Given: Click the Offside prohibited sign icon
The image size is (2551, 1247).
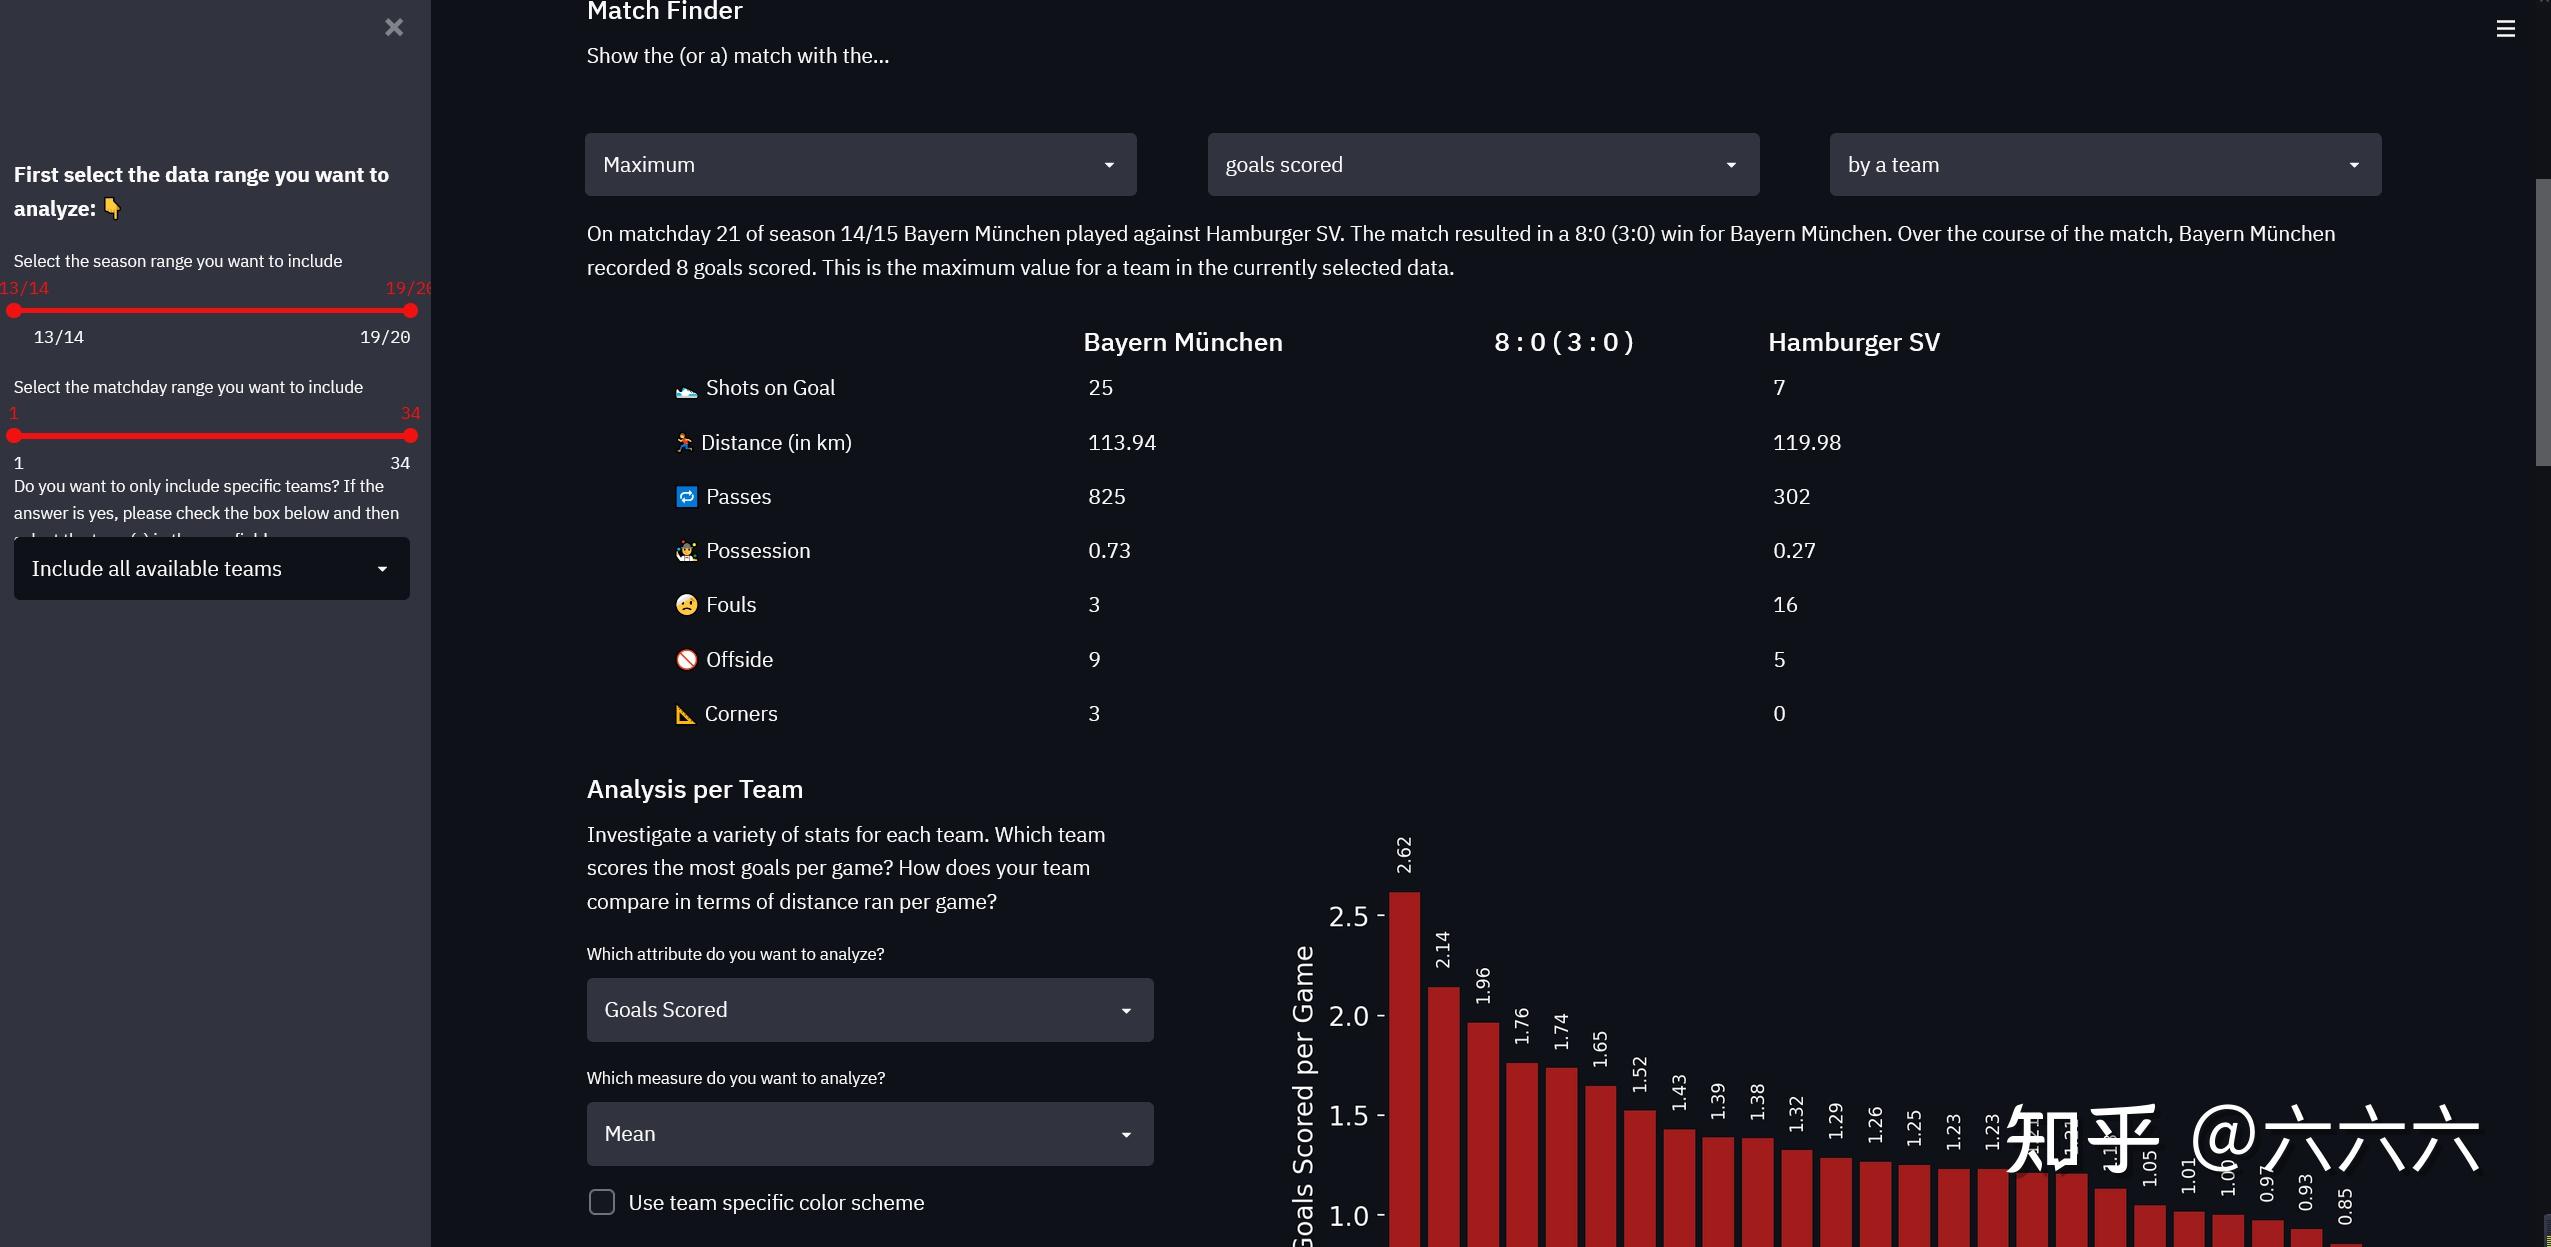Looking at the screenshot, I should (686, 660).
